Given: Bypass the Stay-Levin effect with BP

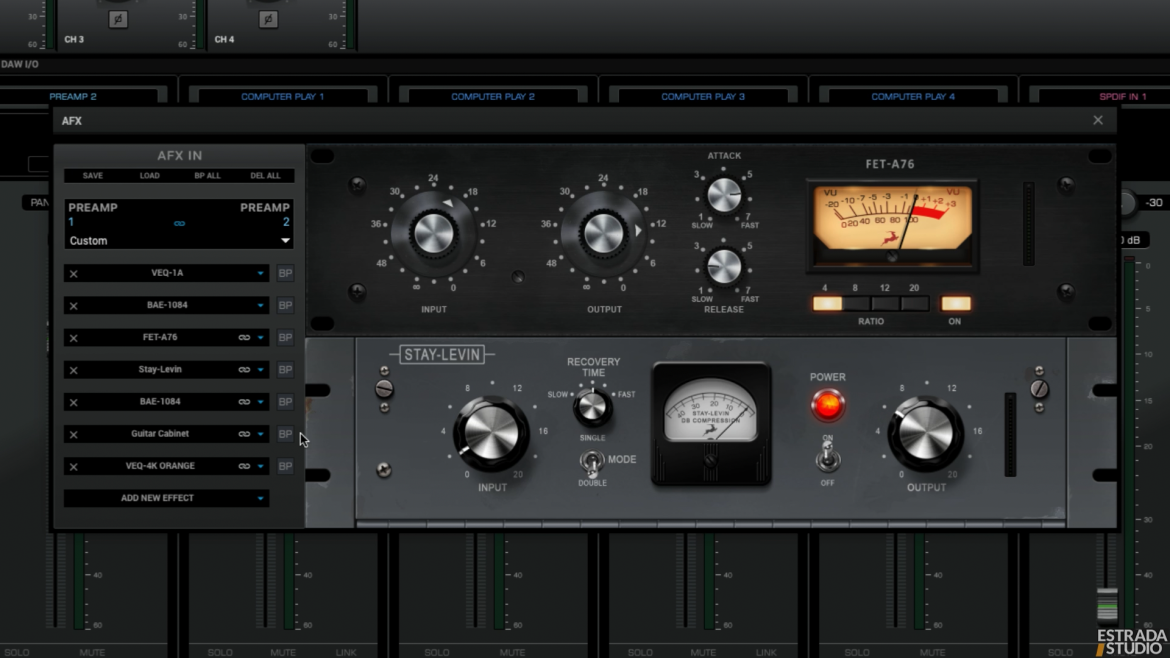Looking at the screenshot, I should [285, 369].
